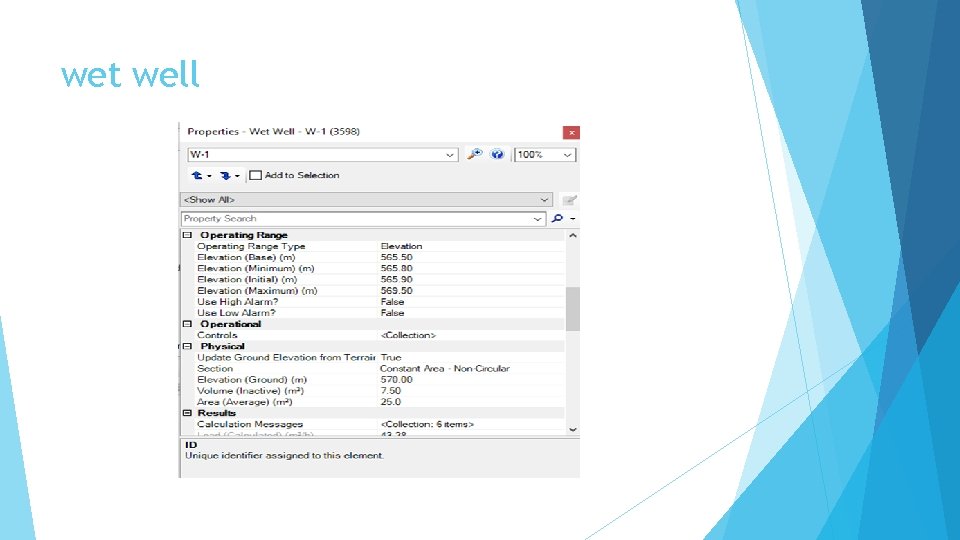Open the 100% zoom dropdown
The image size is (960, 540).
568,155
